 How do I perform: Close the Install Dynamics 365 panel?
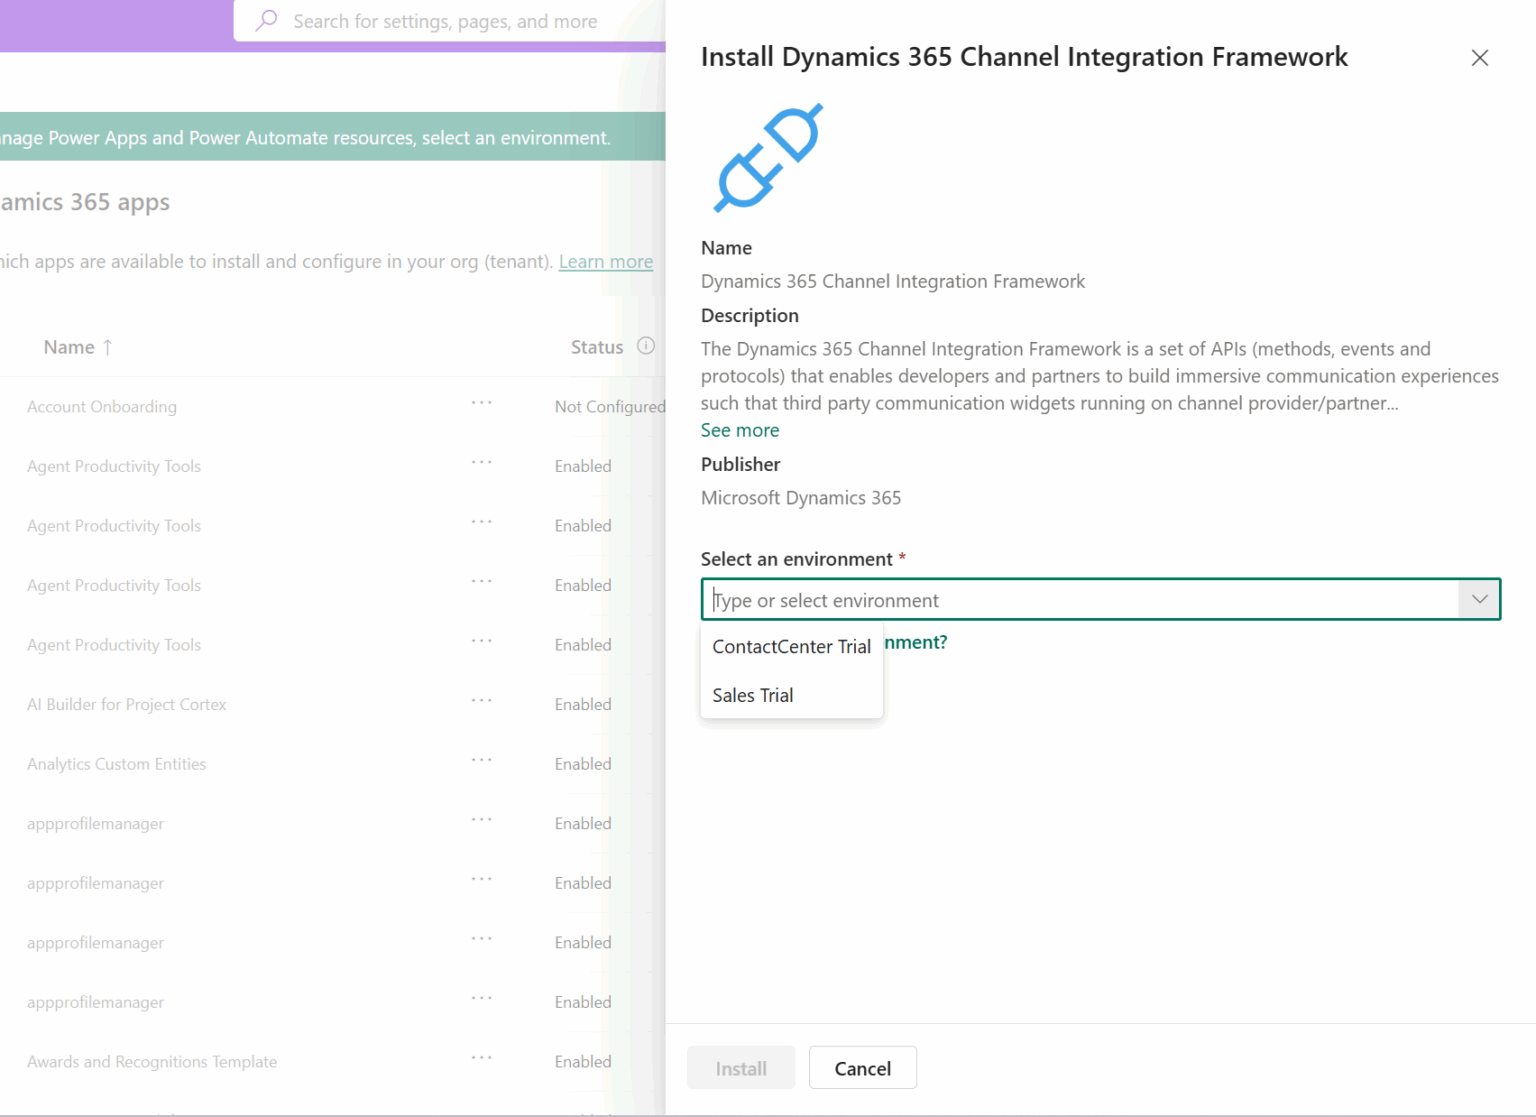1480,58
